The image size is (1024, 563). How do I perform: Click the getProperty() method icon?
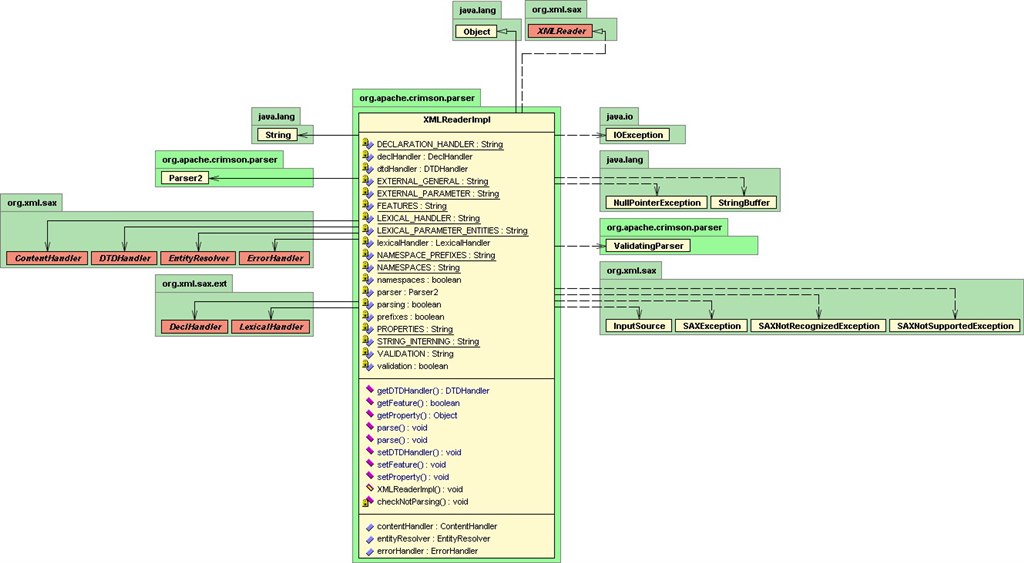(x=370, y=415)
